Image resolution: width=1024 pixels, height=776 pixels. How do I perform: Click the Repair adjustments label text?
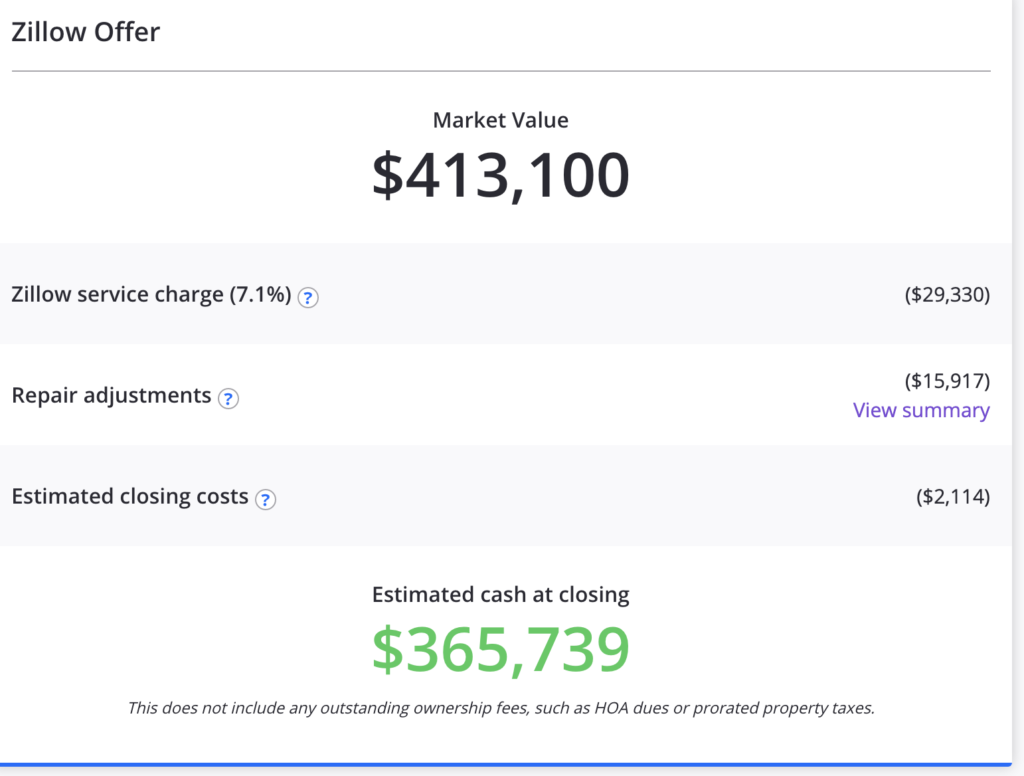(x=111, y=395)
